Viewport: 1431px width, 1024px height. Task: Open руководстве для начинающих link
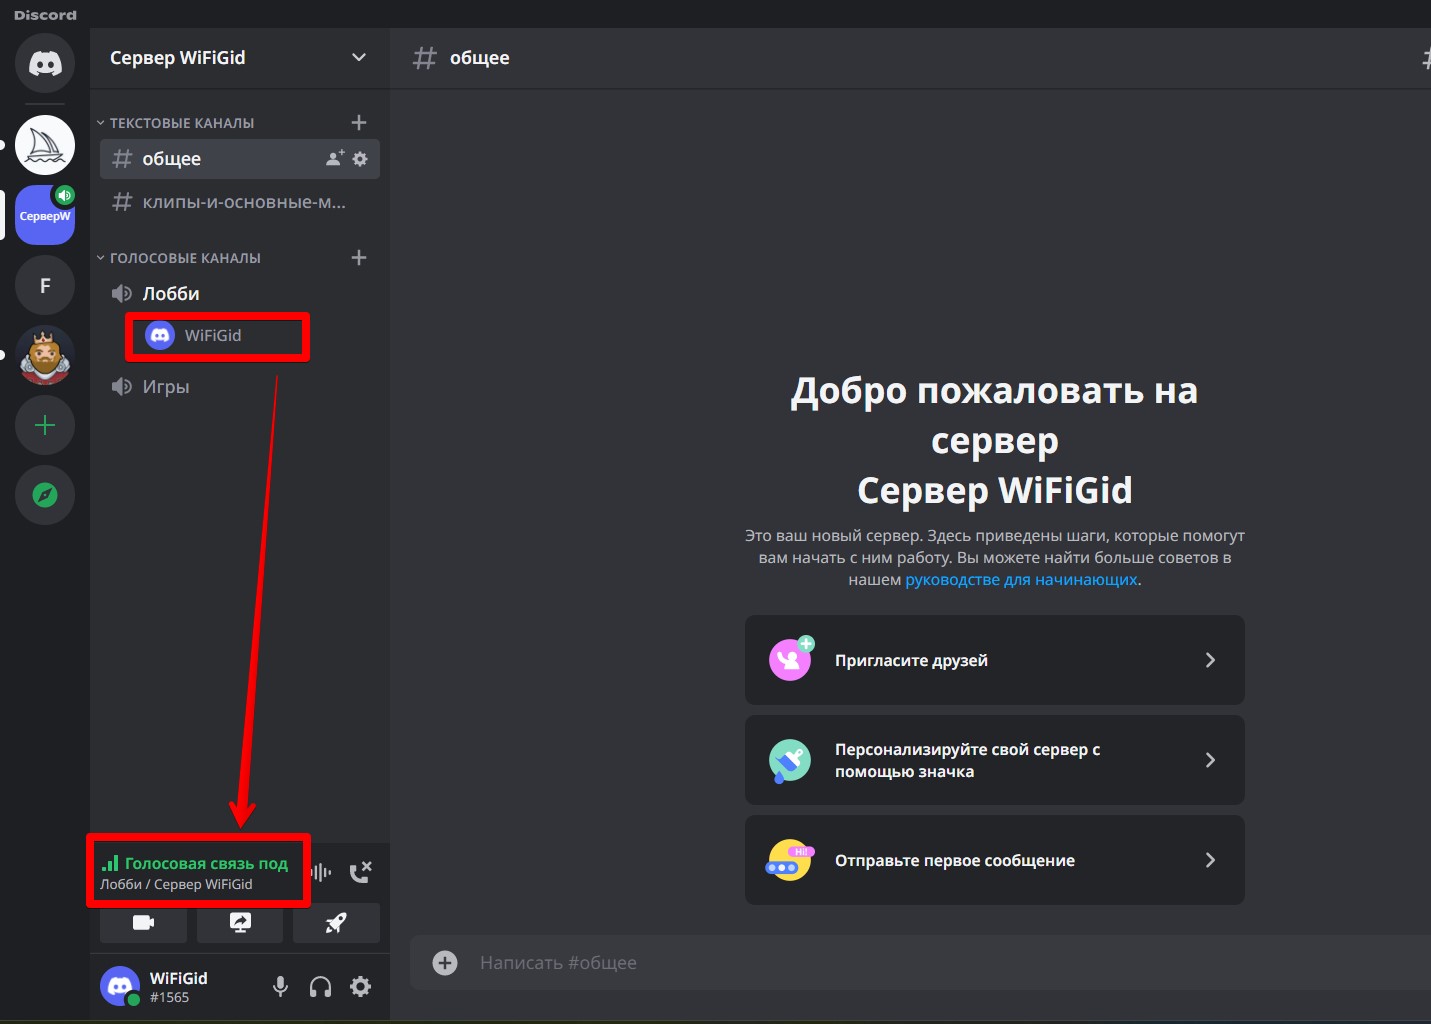tap(1021, 580)
